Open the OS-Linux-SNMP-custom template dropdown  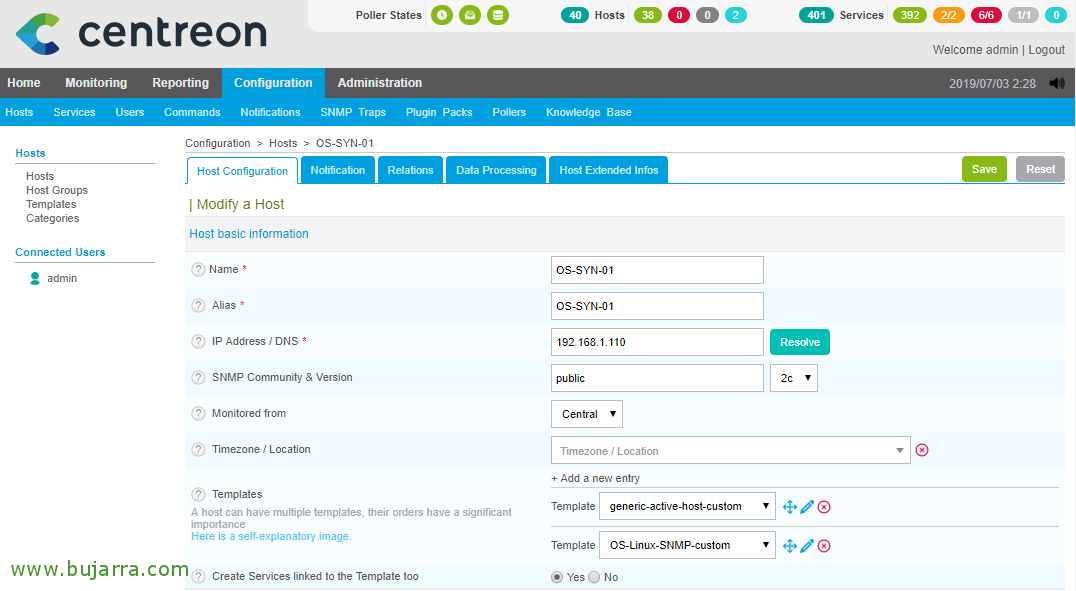pyautogui.click(x=688, y=545)
